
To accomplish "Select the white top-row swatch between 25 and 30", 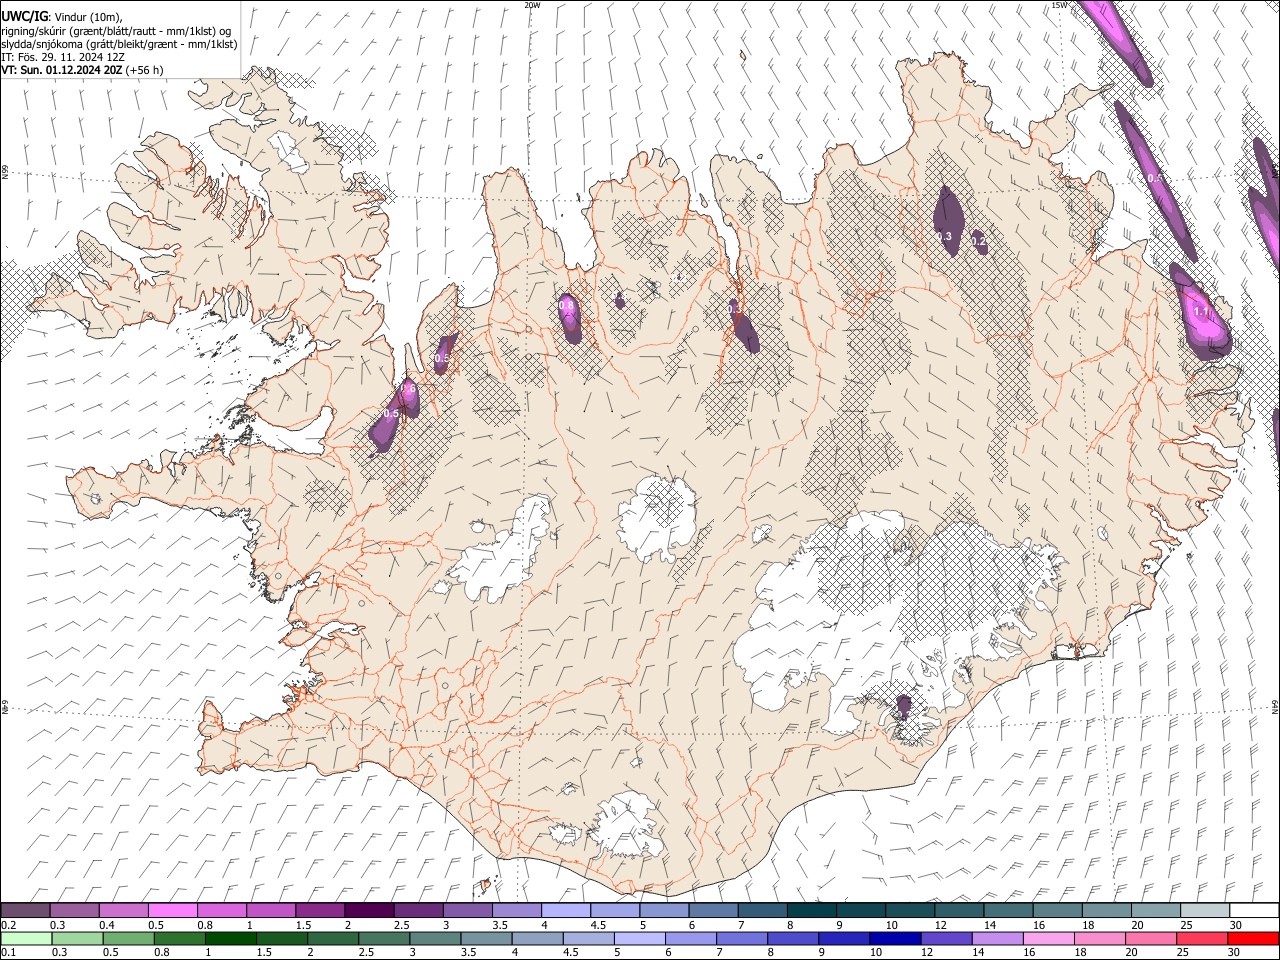I will (x=1204, y=911).
